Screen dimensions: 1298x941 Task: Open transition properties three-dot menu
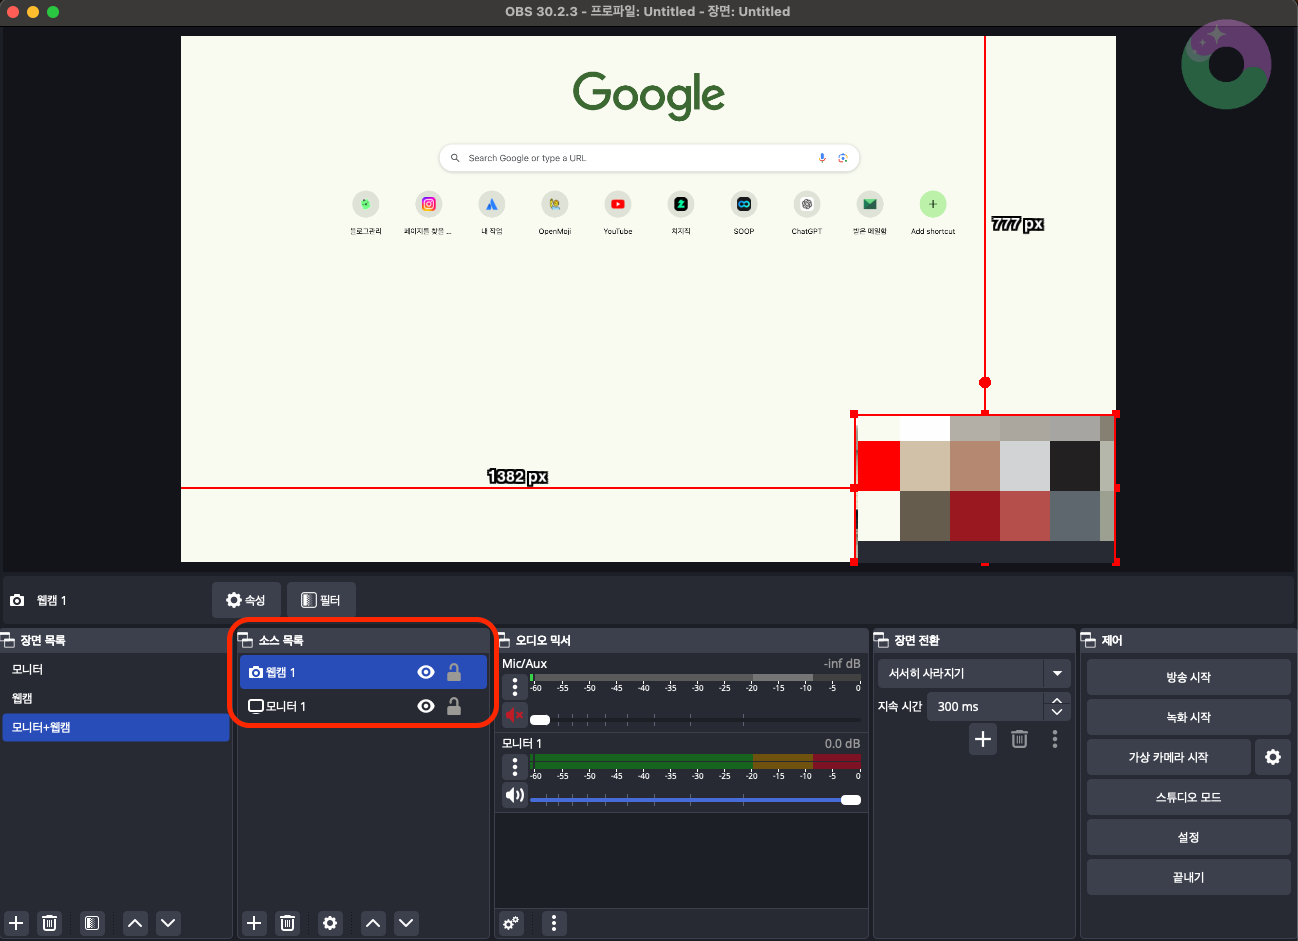point(1055,739)
